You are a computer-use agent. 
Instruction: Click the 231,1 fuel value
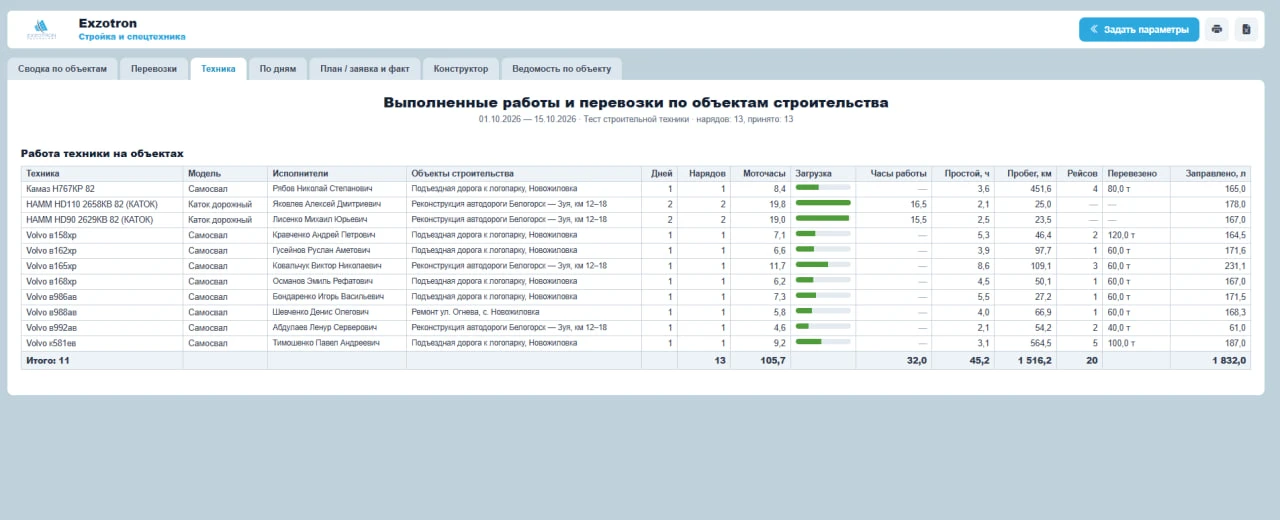(x=1235, y=266)
